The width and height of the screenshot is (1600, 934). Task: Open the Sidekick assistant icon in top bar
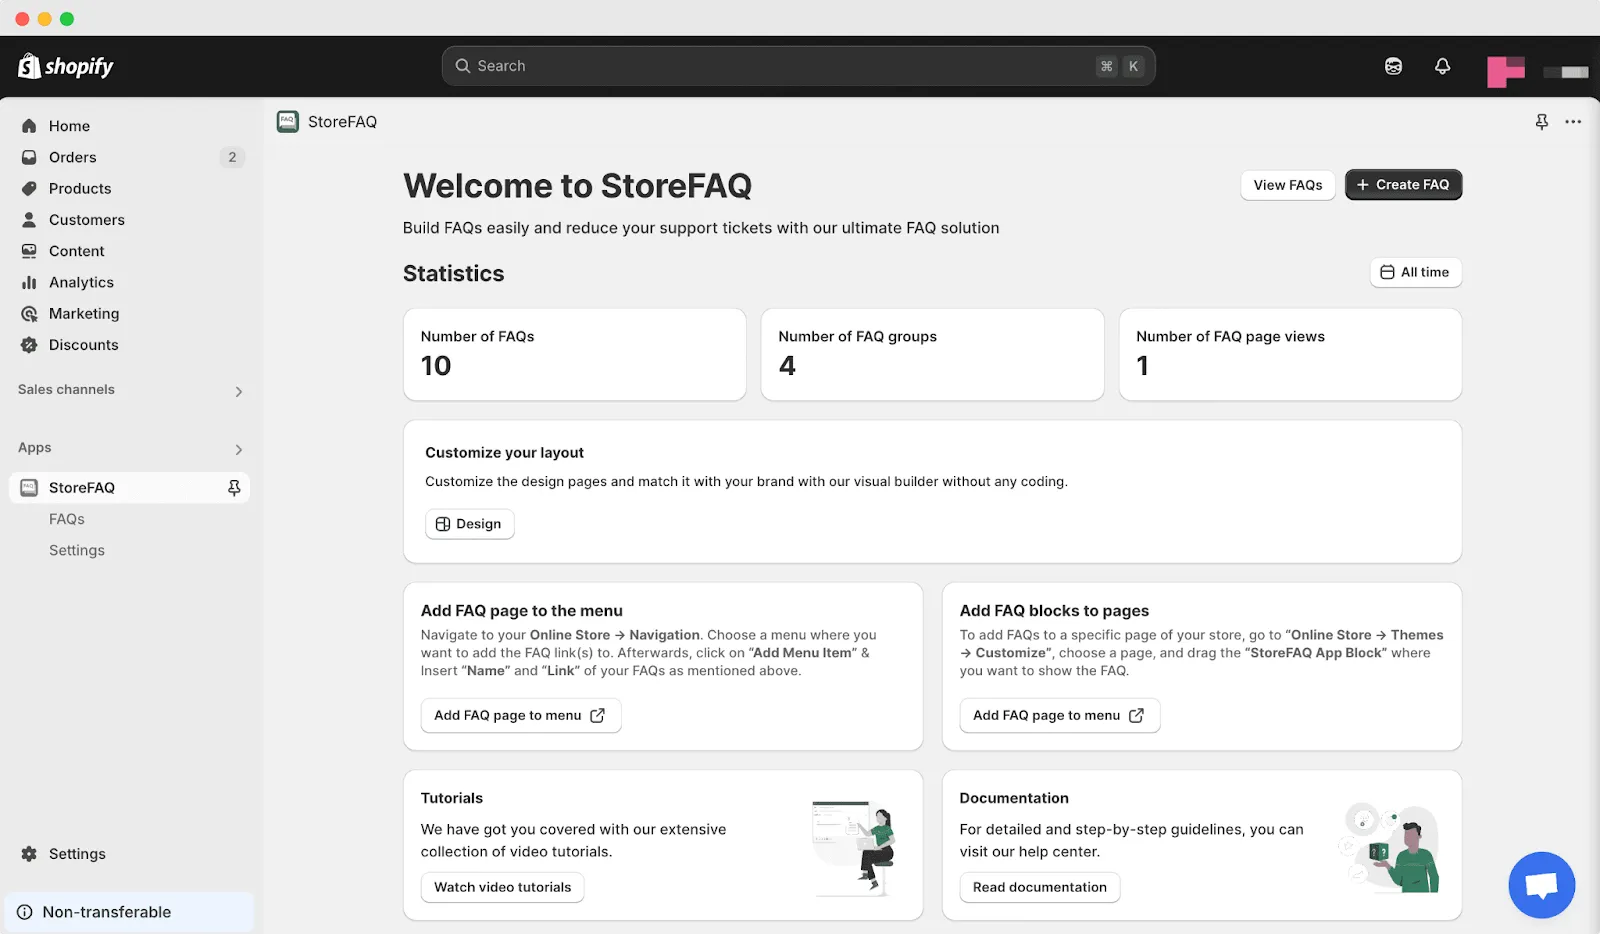click(x=1393, y=66)
